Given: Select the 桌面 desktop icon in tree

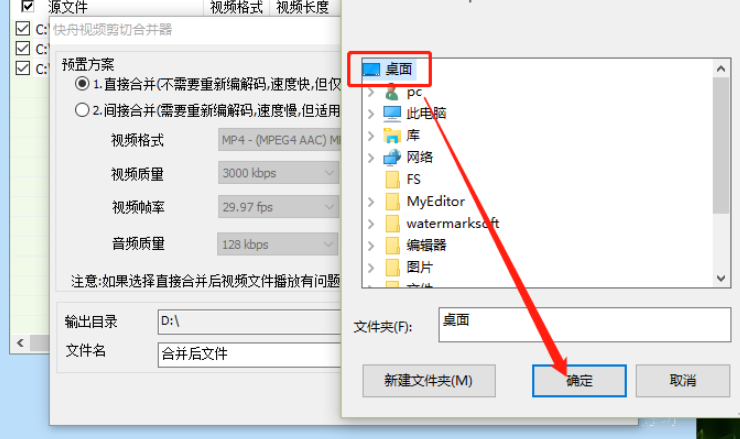Looking at the screenshot, I should pyautogui.click(x=371, y=69).
